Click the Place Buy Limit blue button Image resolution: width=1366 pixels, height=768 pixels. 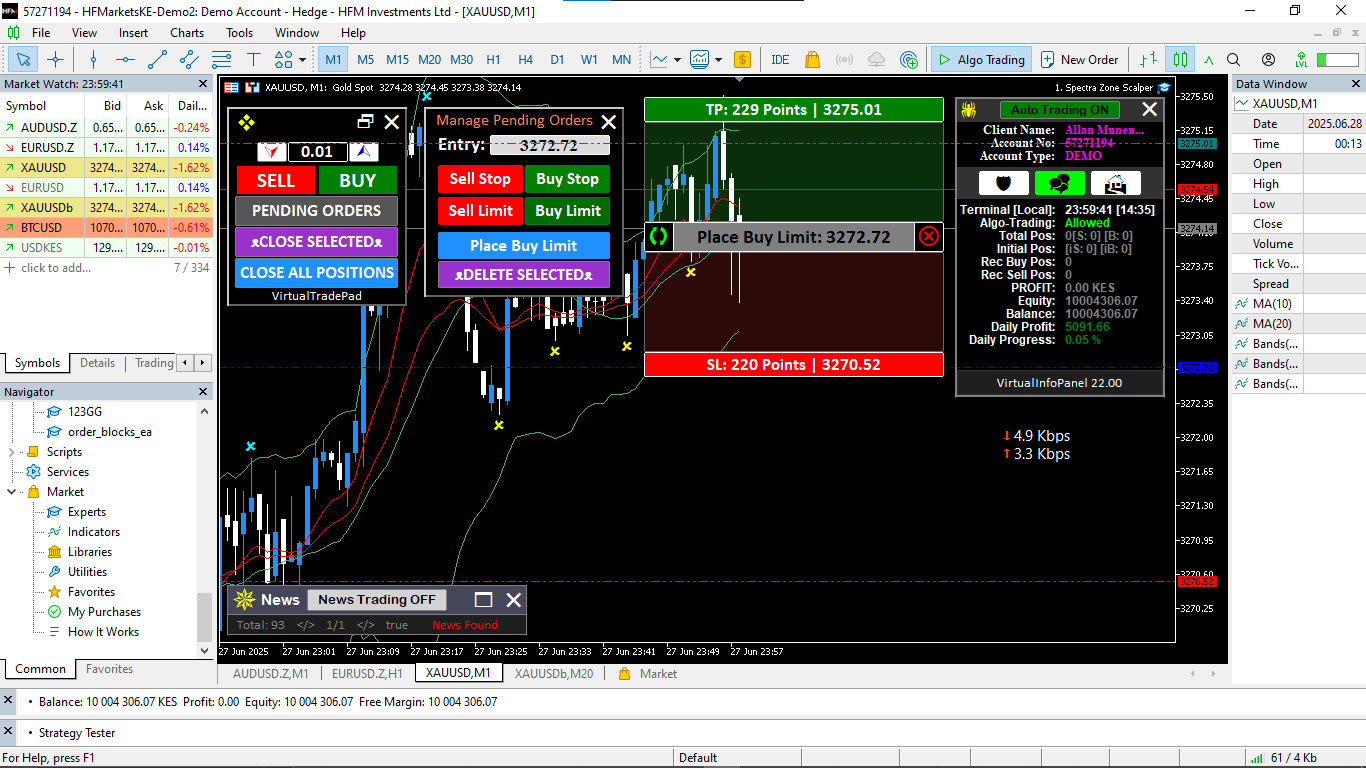click(524, 246)
